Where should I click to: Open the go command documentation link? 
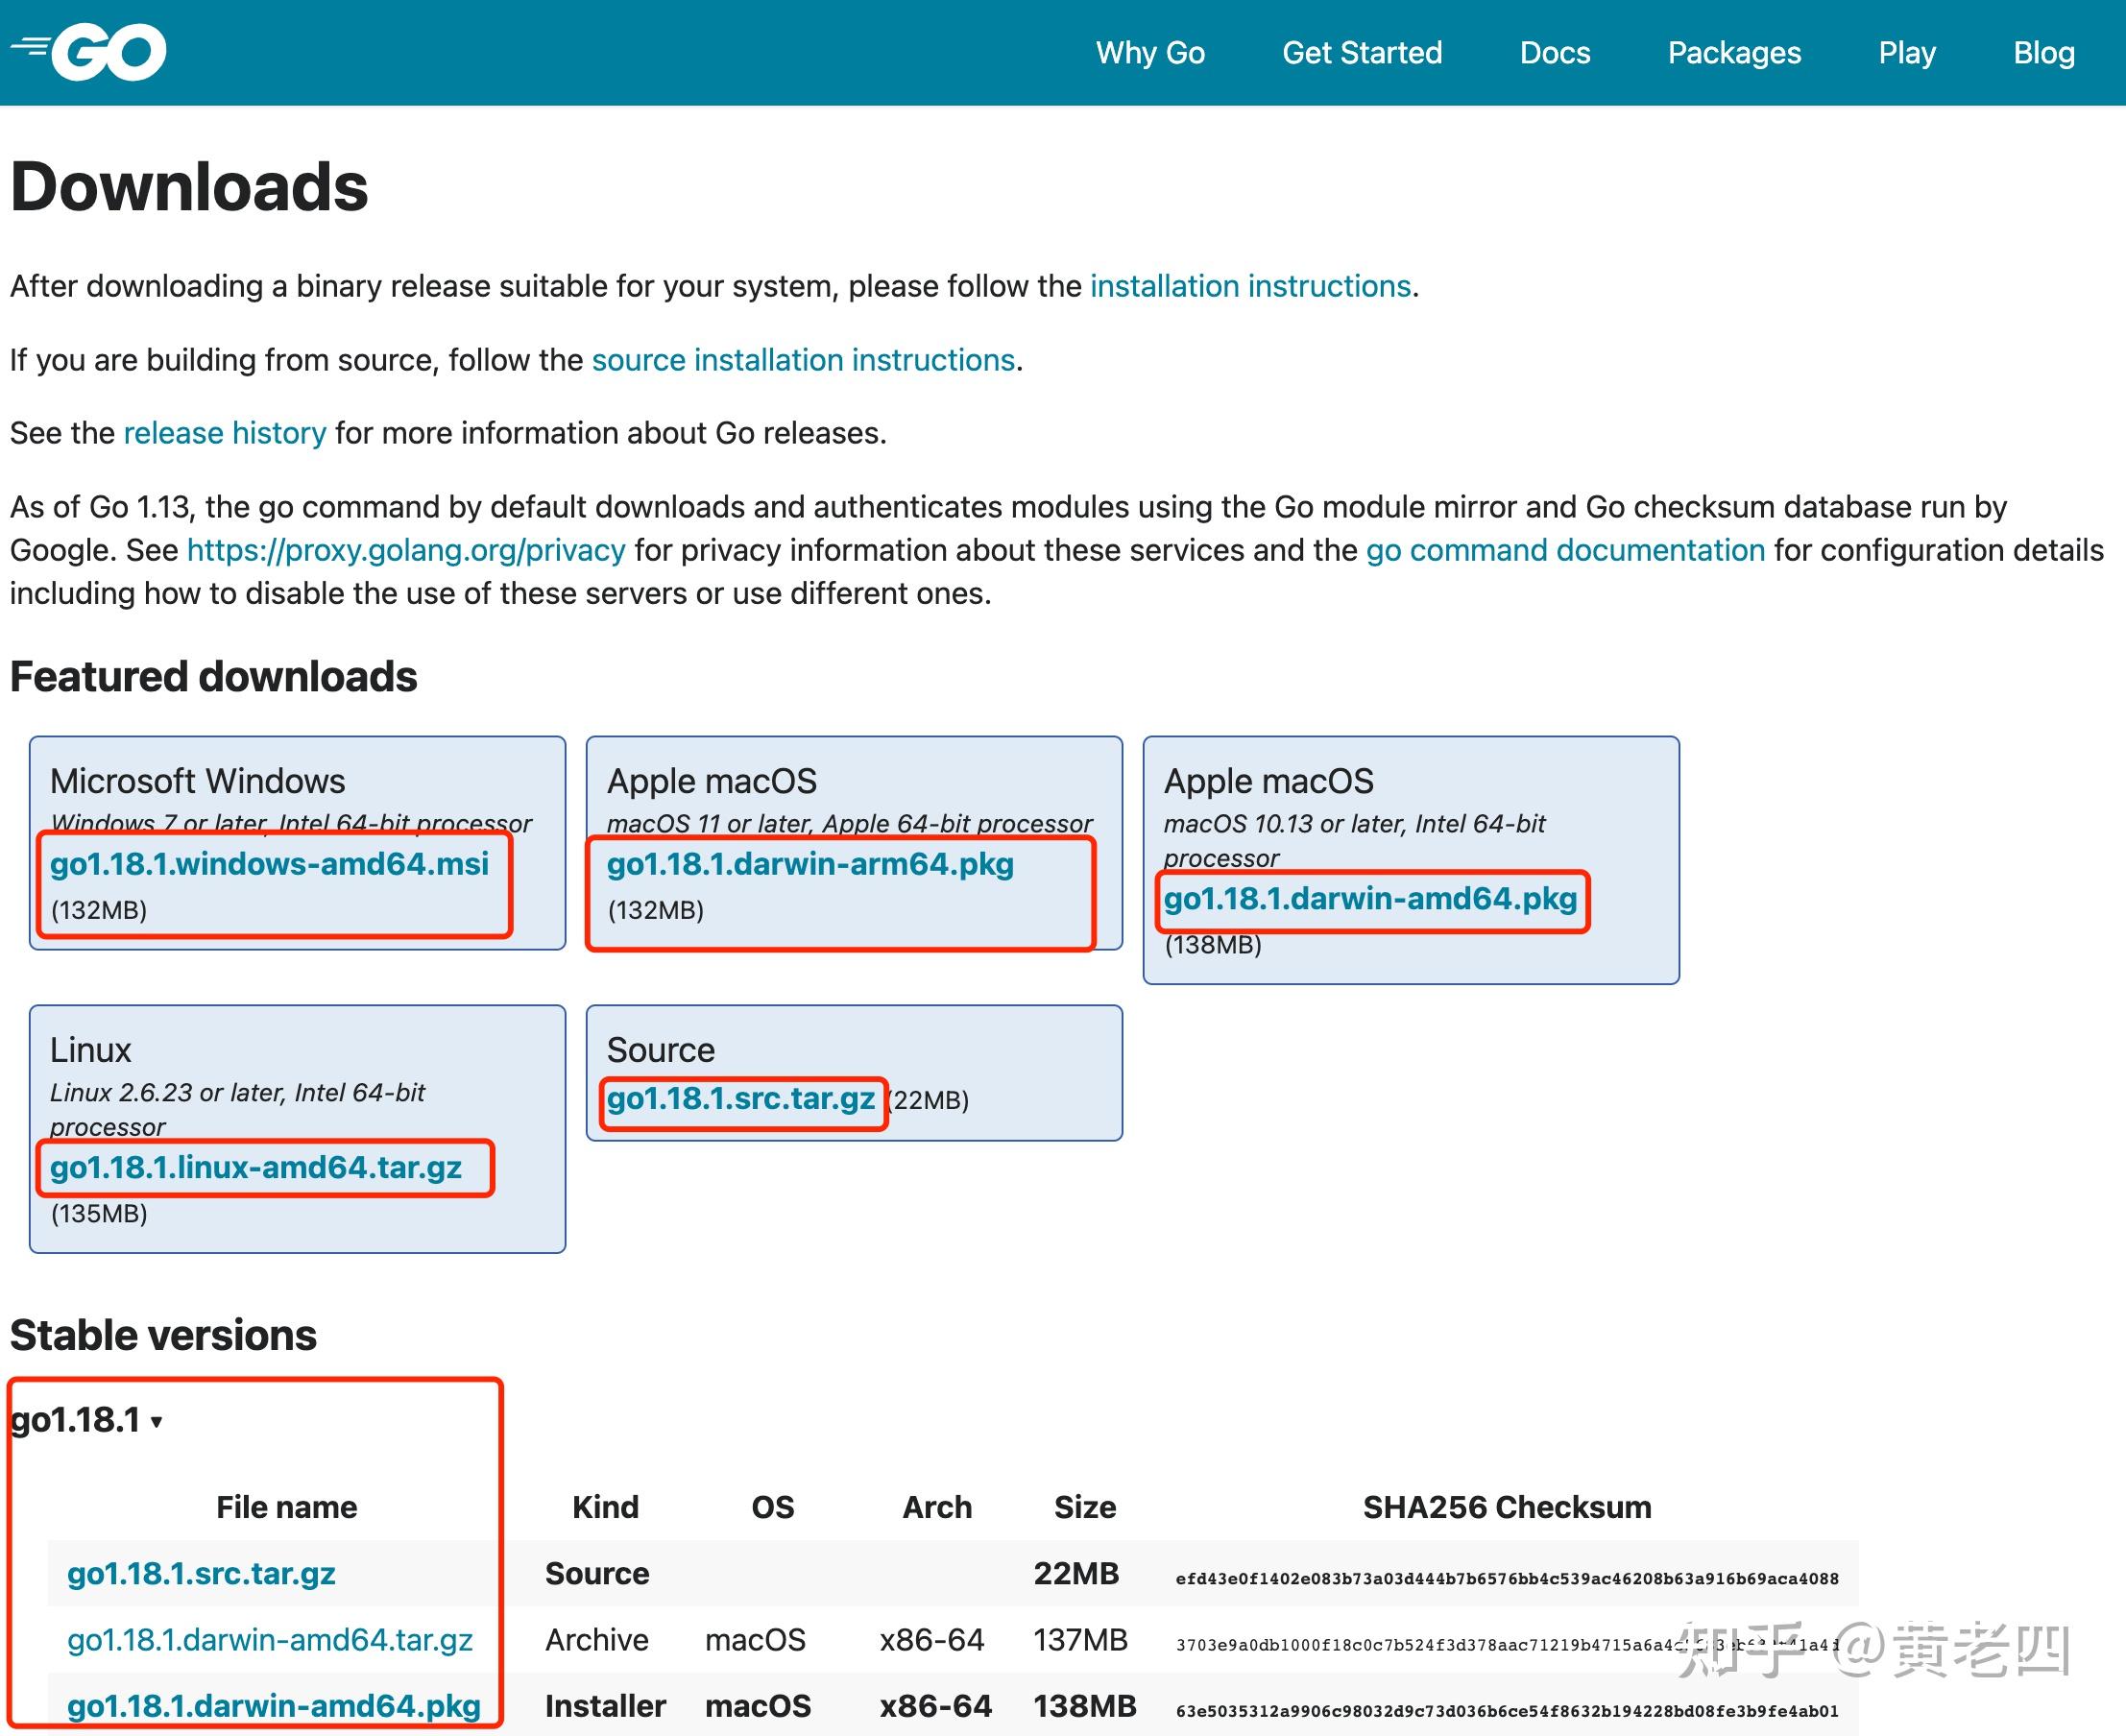tap(1565, 550)
